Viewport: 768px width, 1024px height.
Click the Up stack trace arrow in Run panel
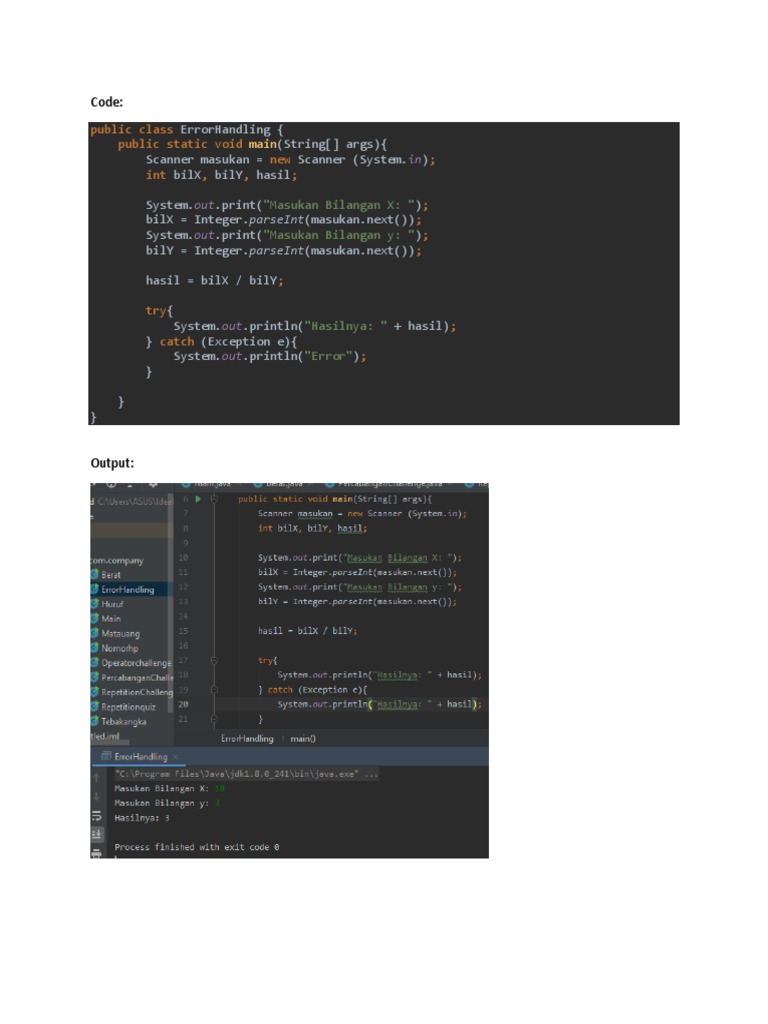click(97, 777)
